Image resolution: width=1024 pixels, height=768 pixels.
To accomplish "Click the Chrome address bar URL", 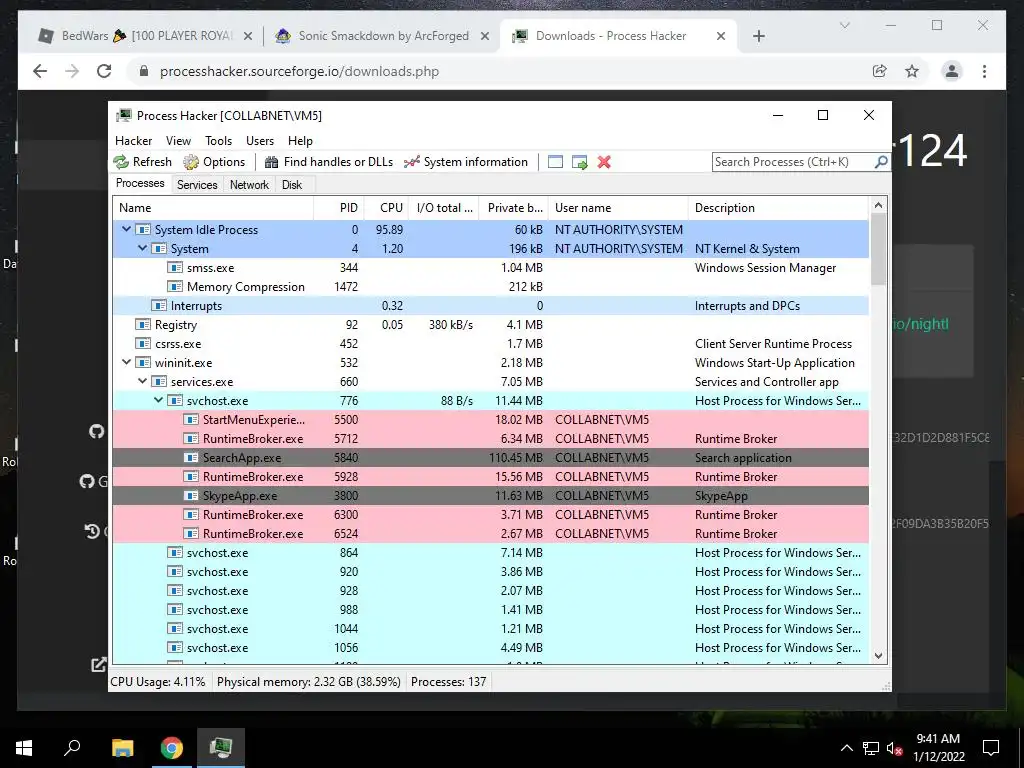I will click(x=299, y=71).
